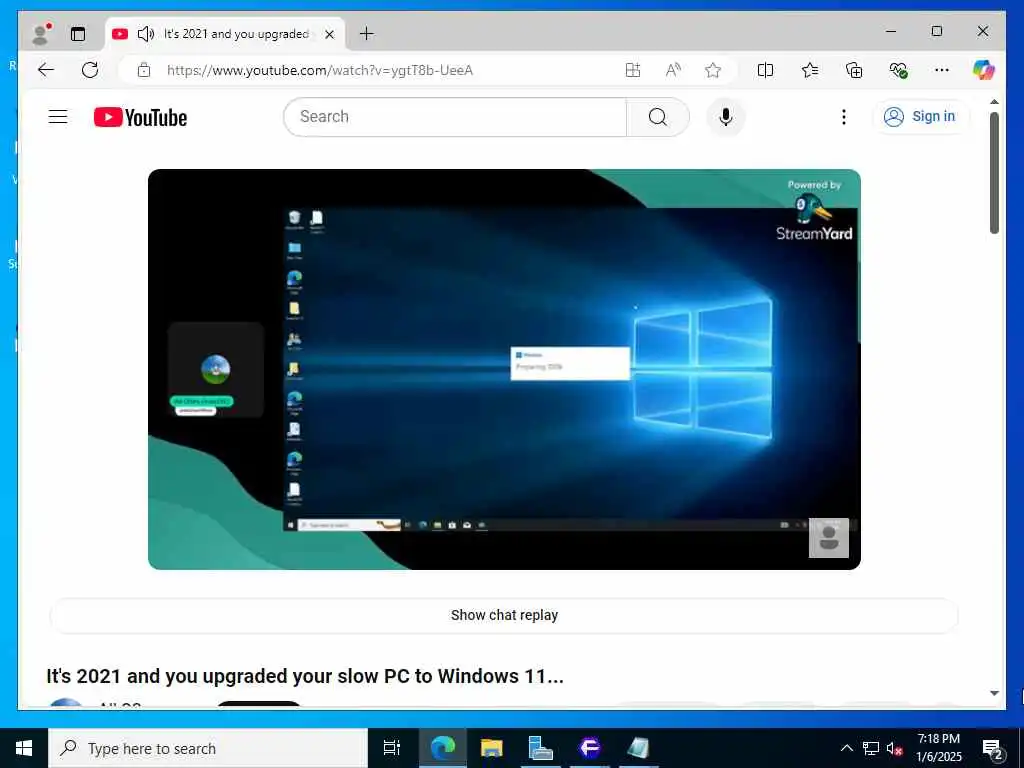
Task: Click taskbar search box
Action: (208, 748)
